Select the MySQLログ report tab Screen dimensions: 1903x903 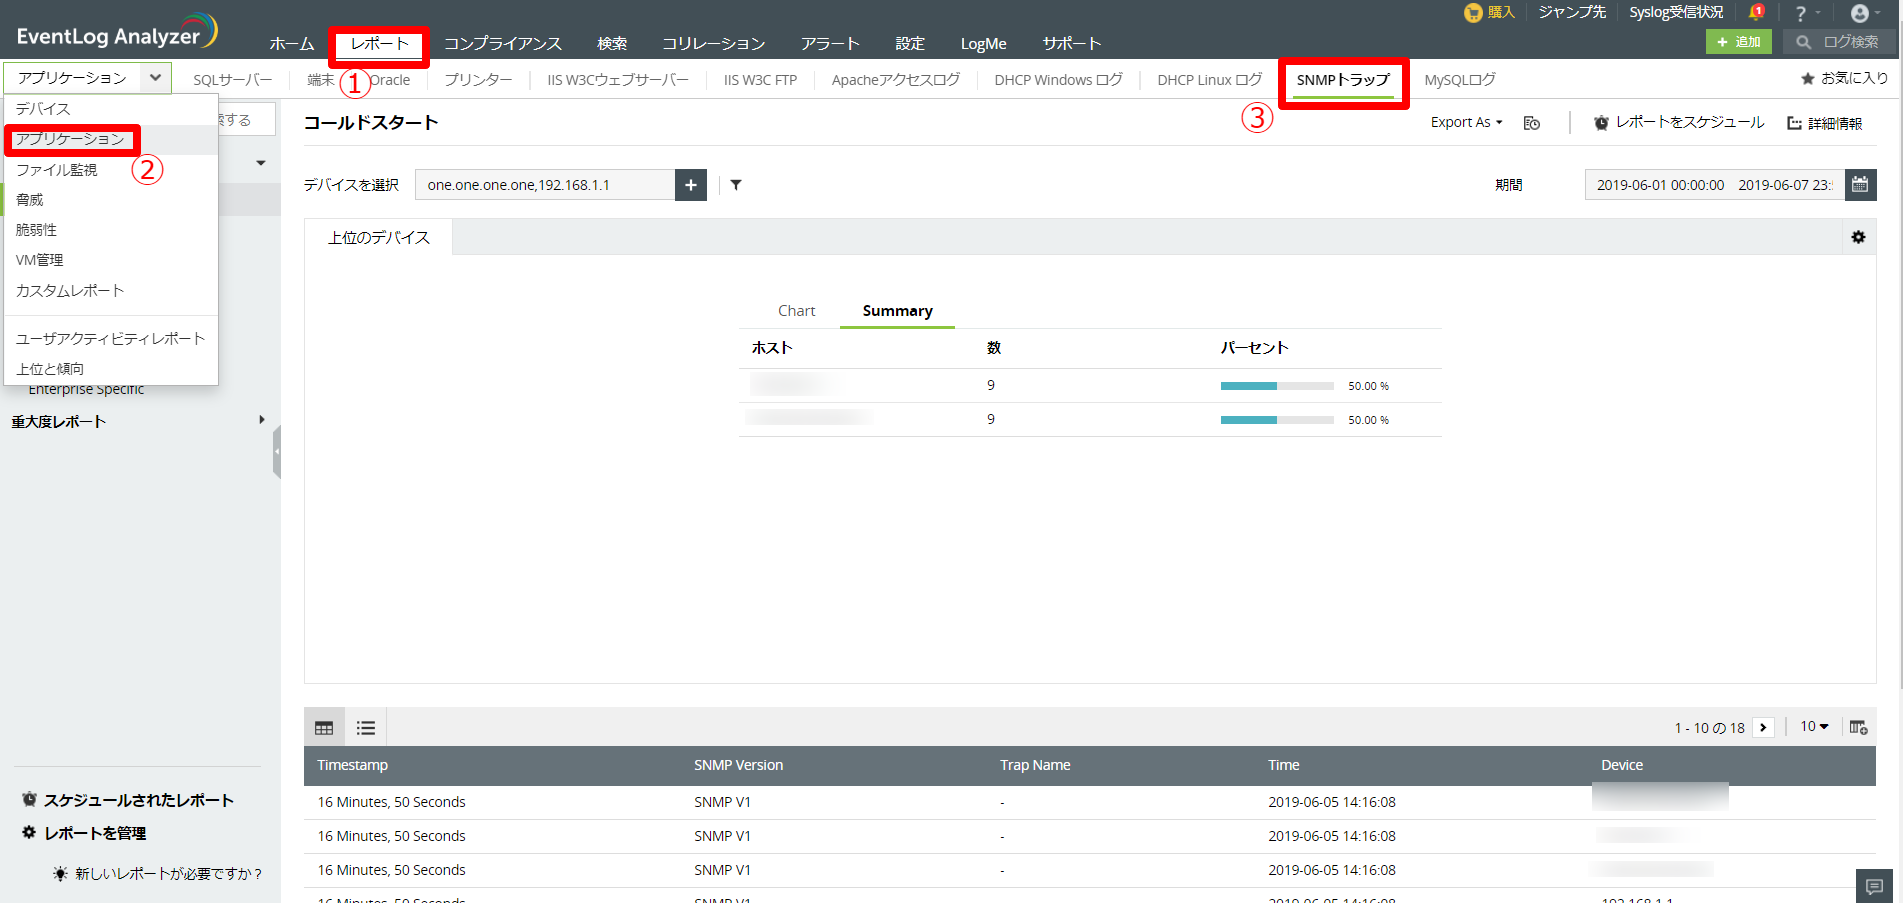pos(1459,80)
